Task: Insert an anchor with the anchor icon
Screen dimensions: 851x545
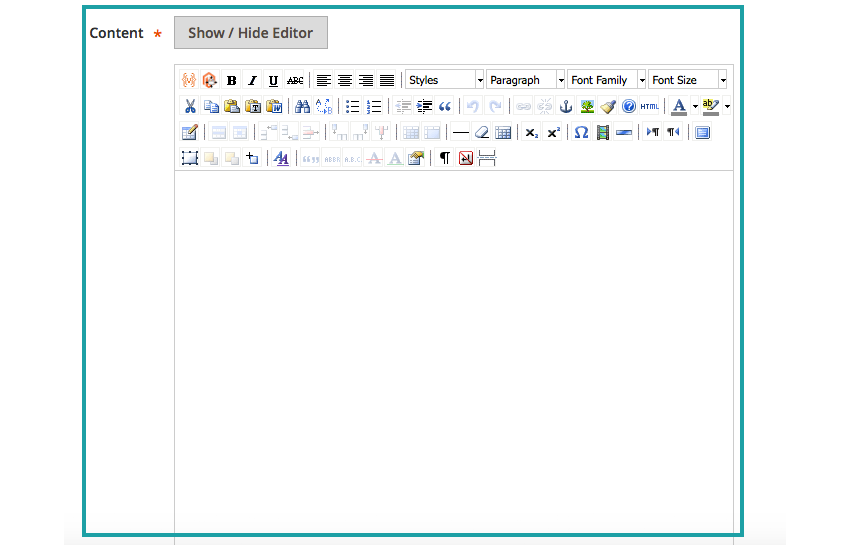Action: (566, 106)
